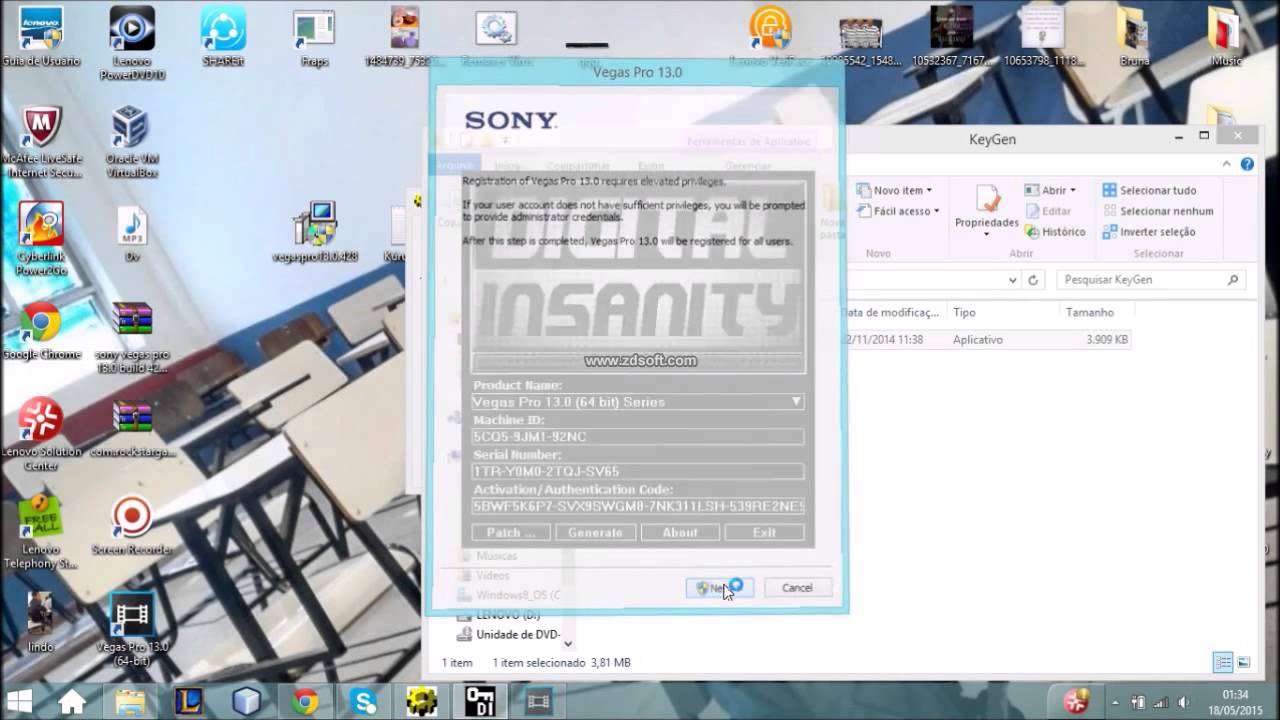Open Oracle VM VirtualBox desktop icon

point(132,141)
